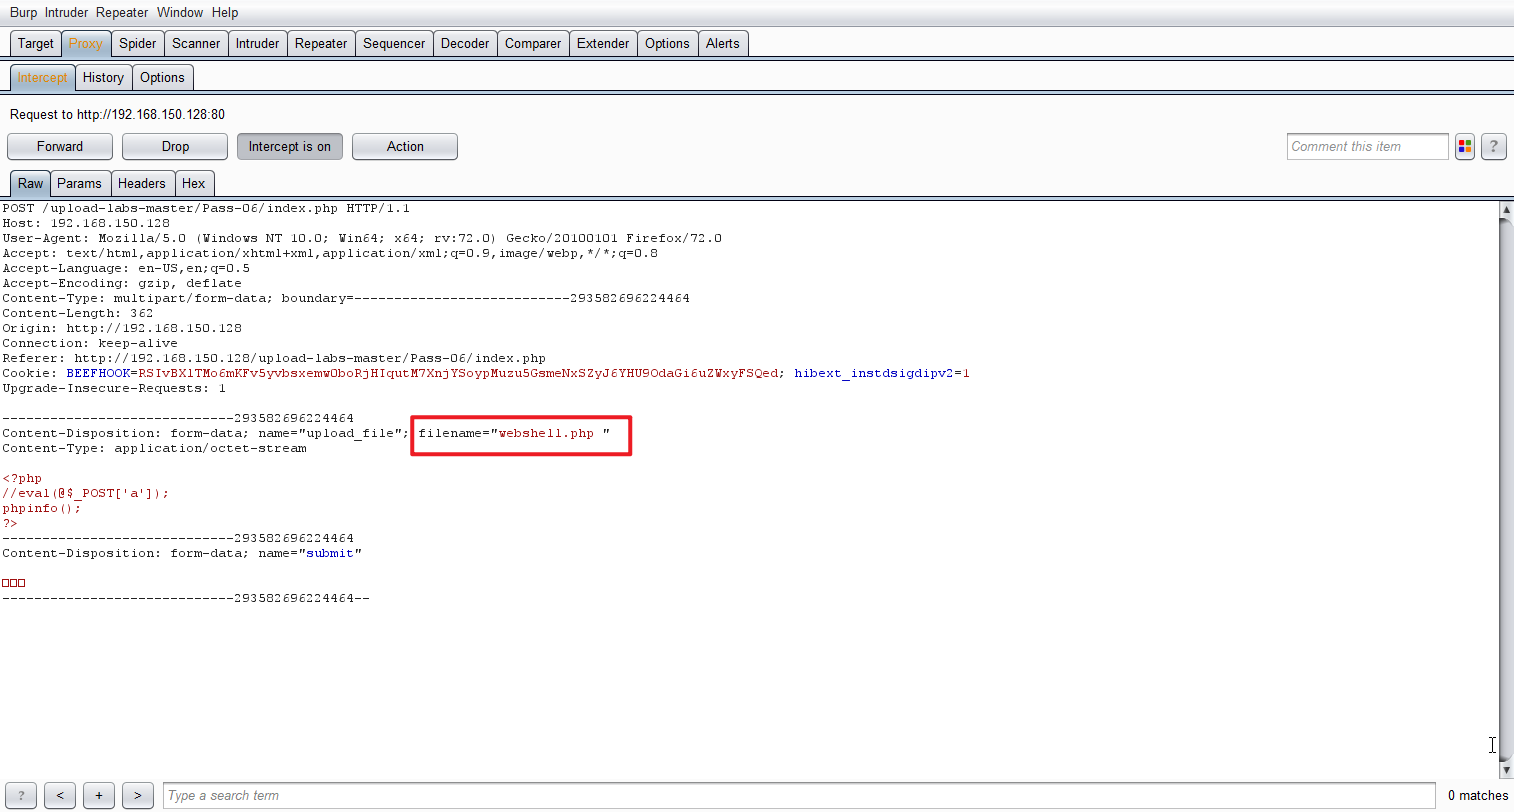
Task: Switch to the Intruder tool tab
Action: click(x=258, y=43)
